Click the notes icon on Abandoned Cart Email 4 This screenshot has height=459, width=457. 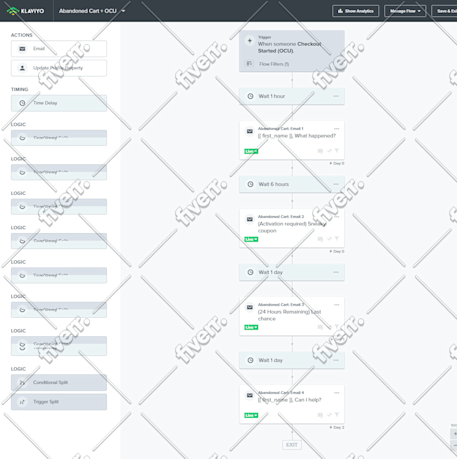click(320, 415)
